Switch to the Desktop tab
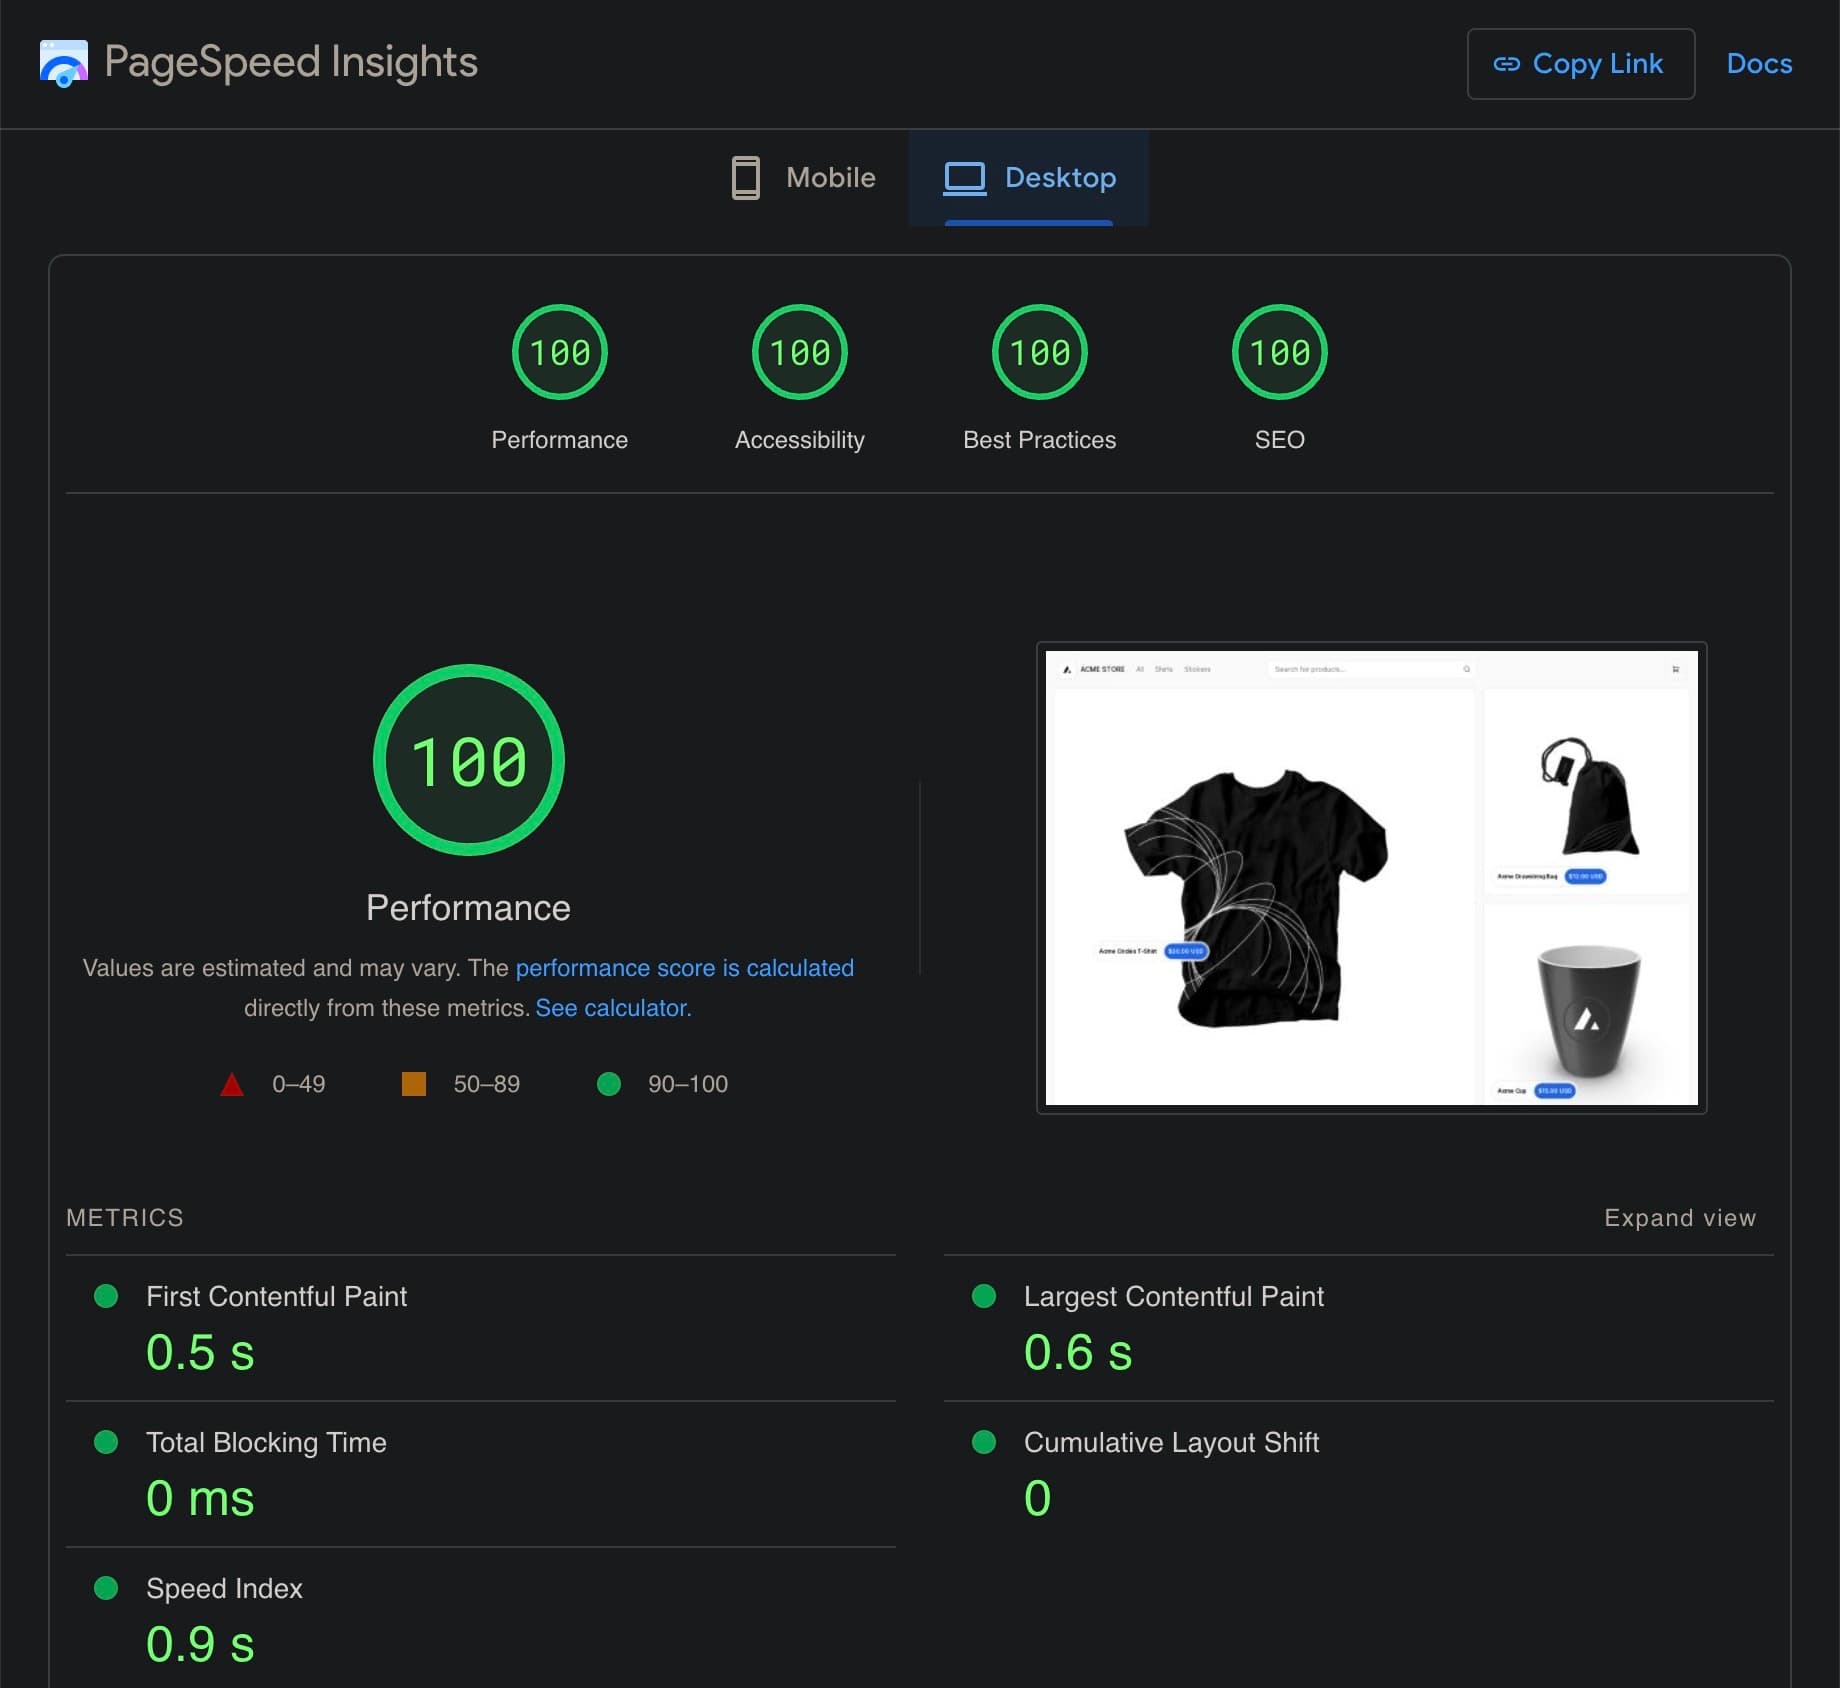 tap(1060, 177)
